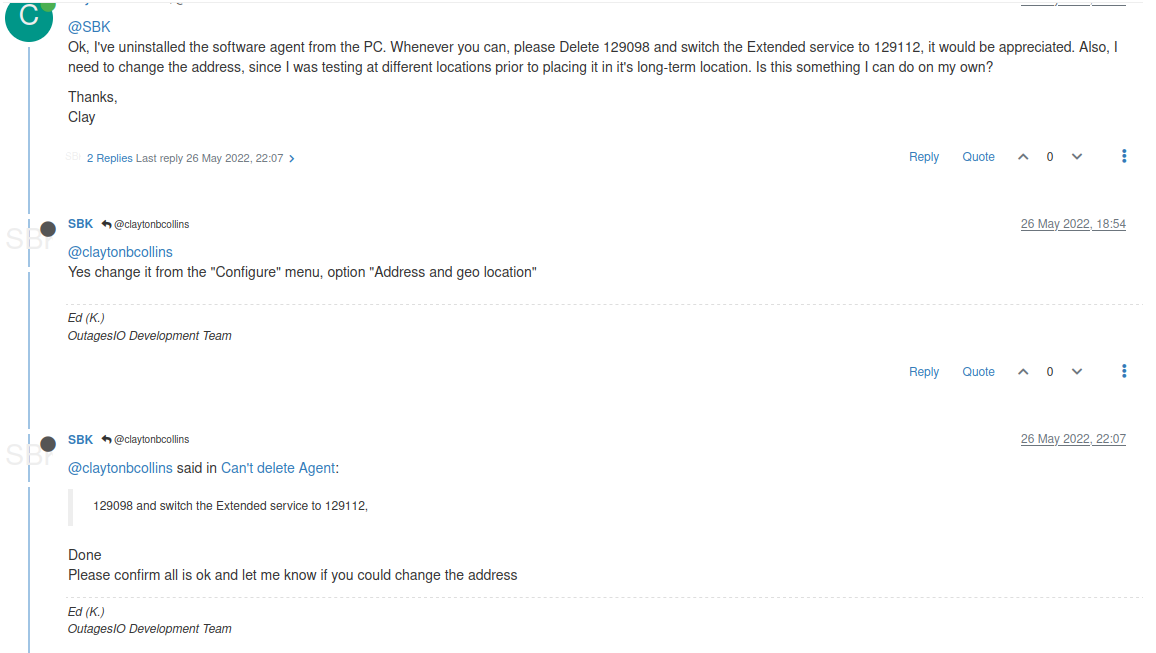This screenshot has width=1156, height=653.
Task: Quote Clay's post
Action: [978, 157]
